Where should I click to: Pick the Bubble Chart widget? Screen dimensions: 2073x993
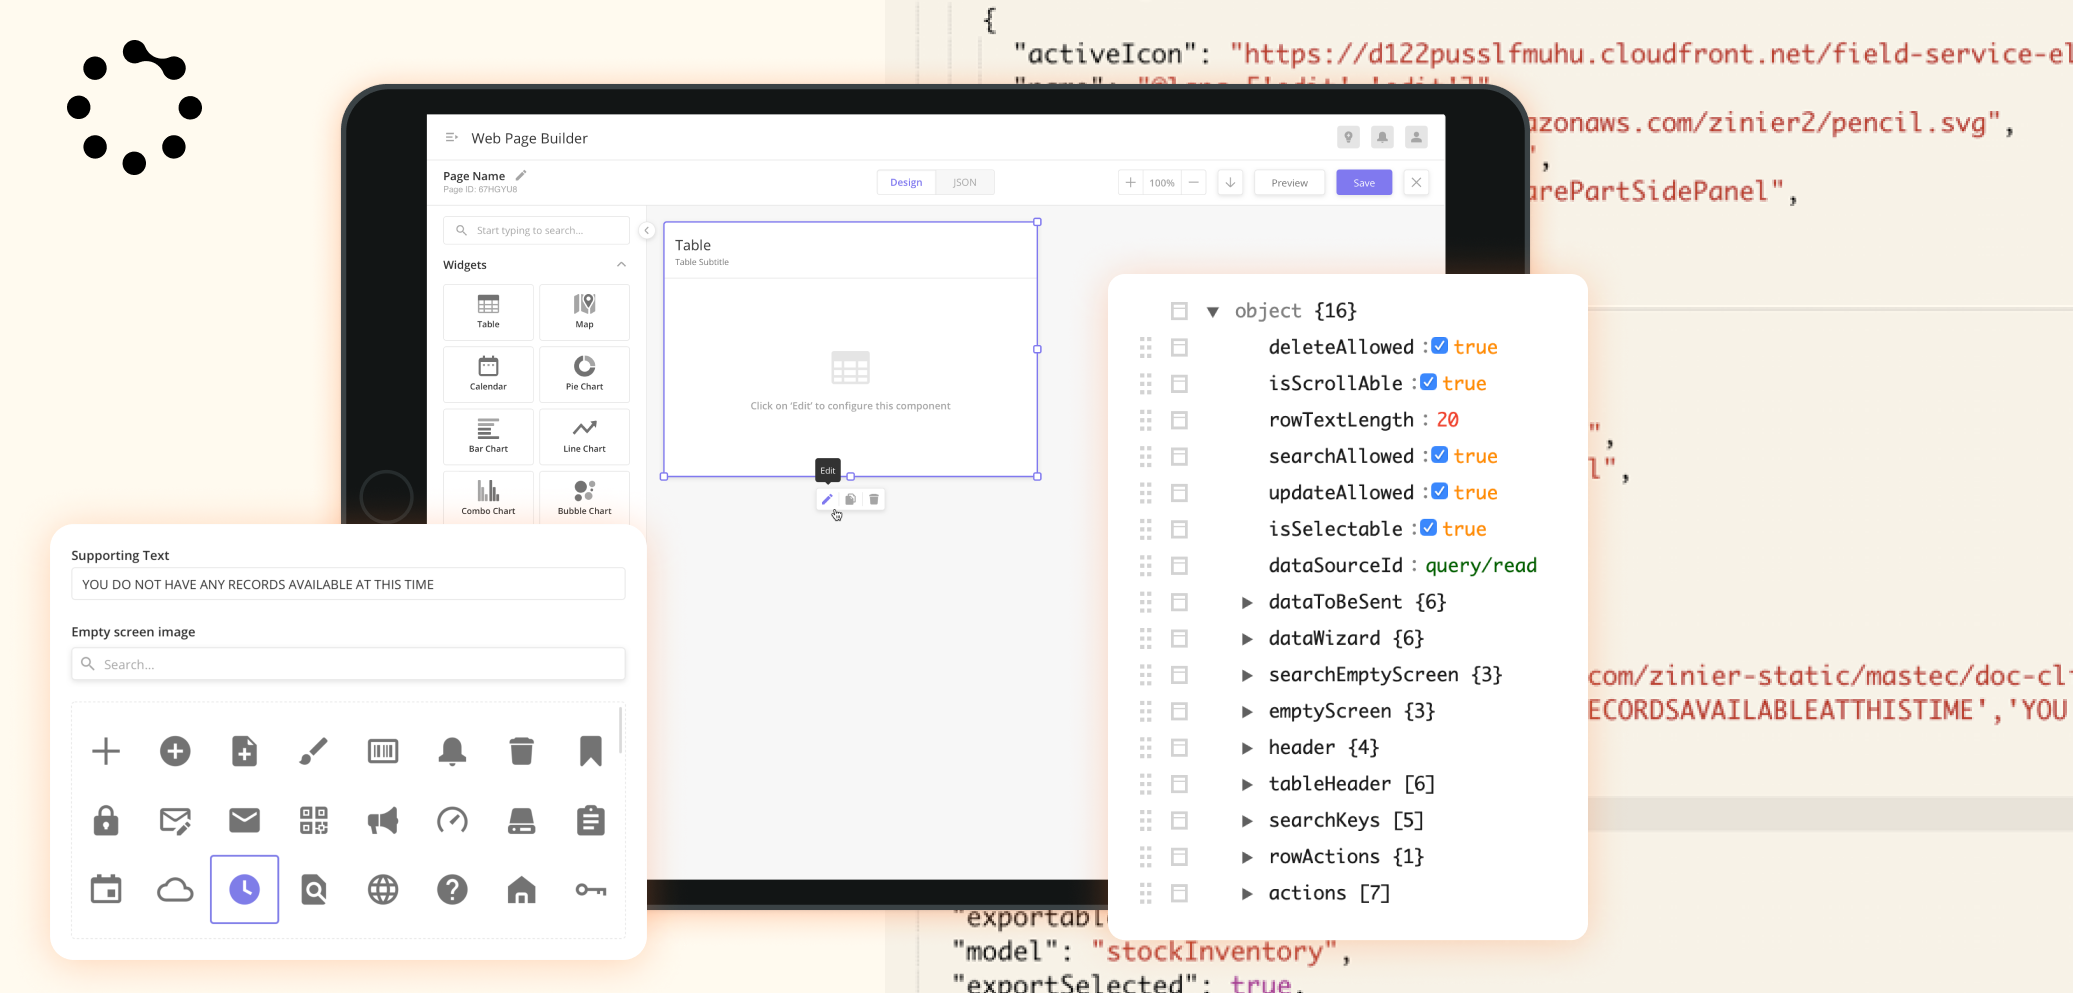click(584, 497)
